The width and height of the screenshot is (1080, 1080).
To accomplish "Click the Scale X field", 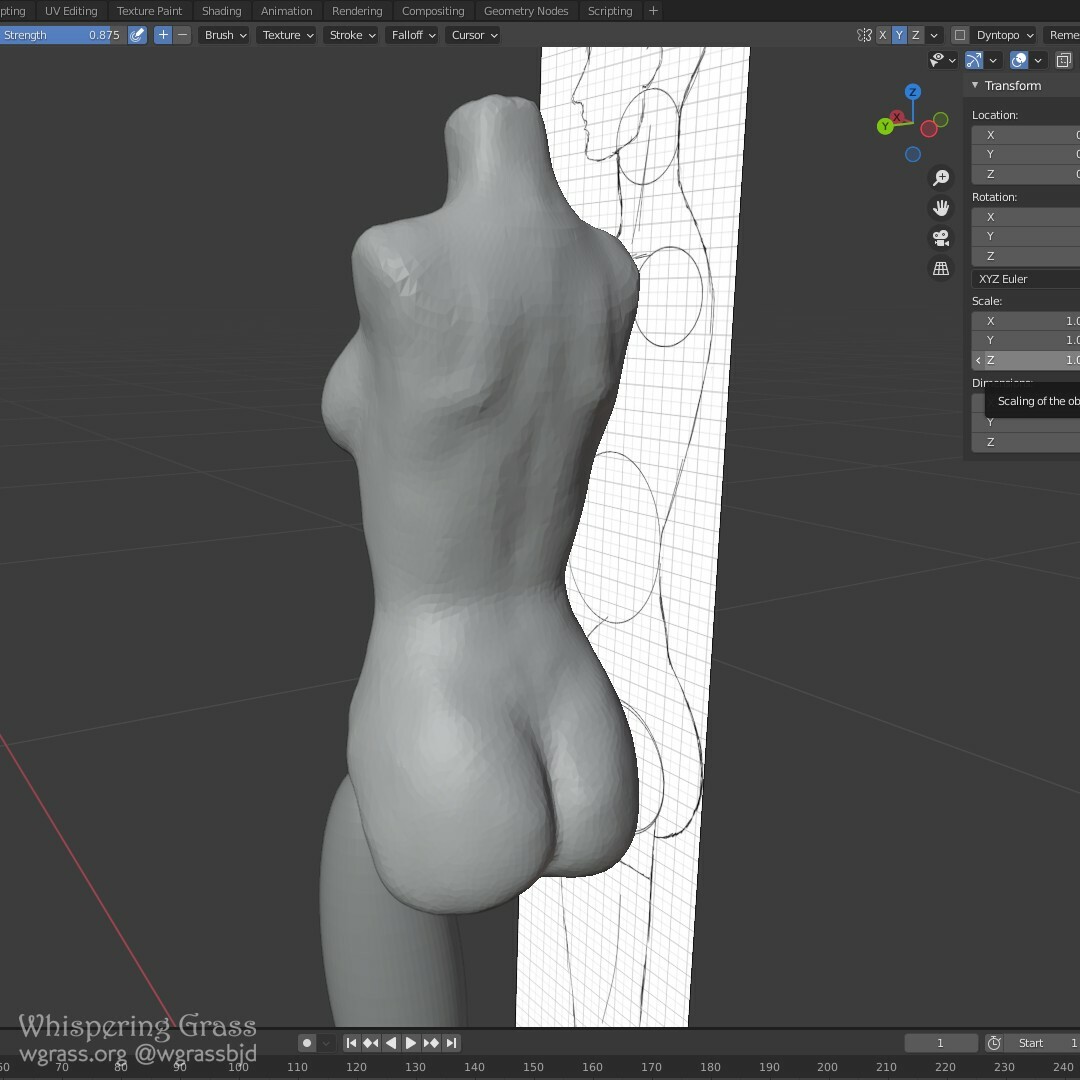I will 1026,321.
